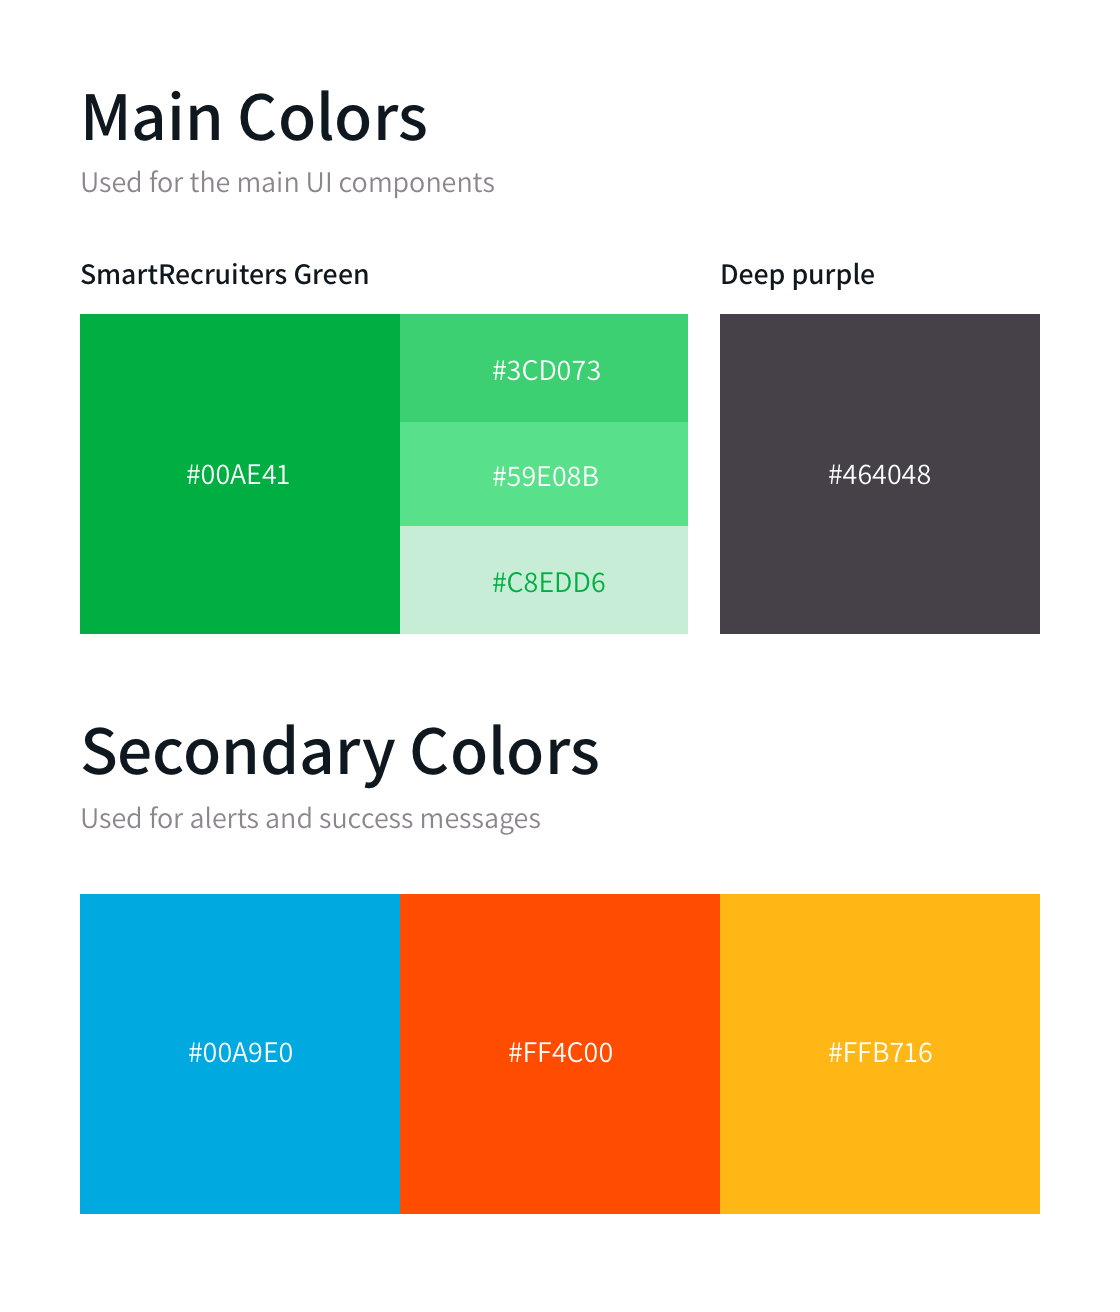This screenshot has width=1120, height=1312.
Task: Click the Secondary Colors heading
Action: click(340, 752)
